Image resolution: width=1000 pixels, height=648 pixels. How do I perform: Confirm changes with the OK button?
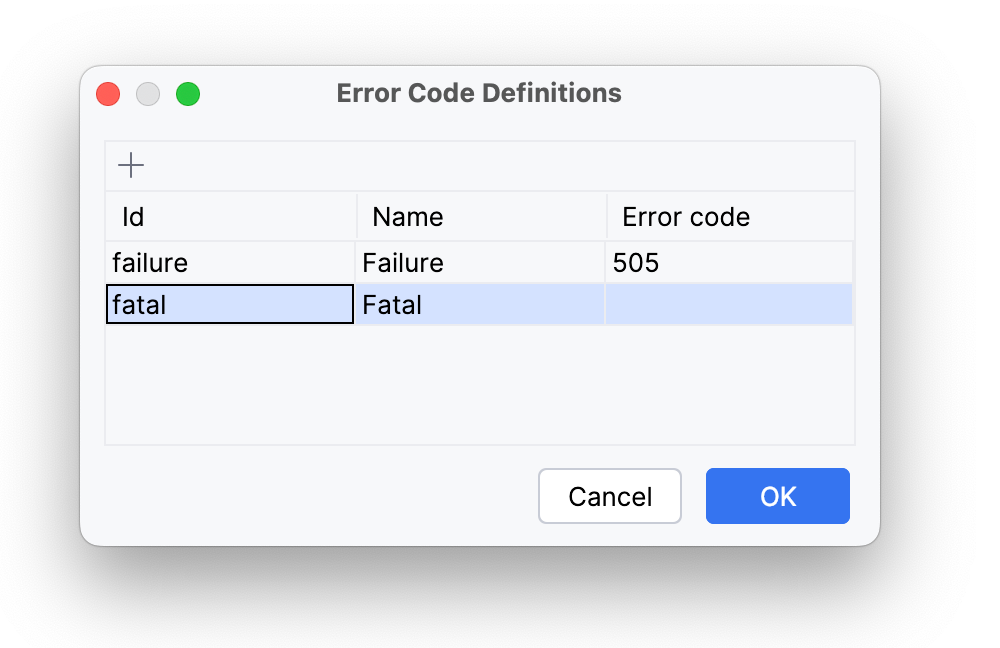[777, 496]
